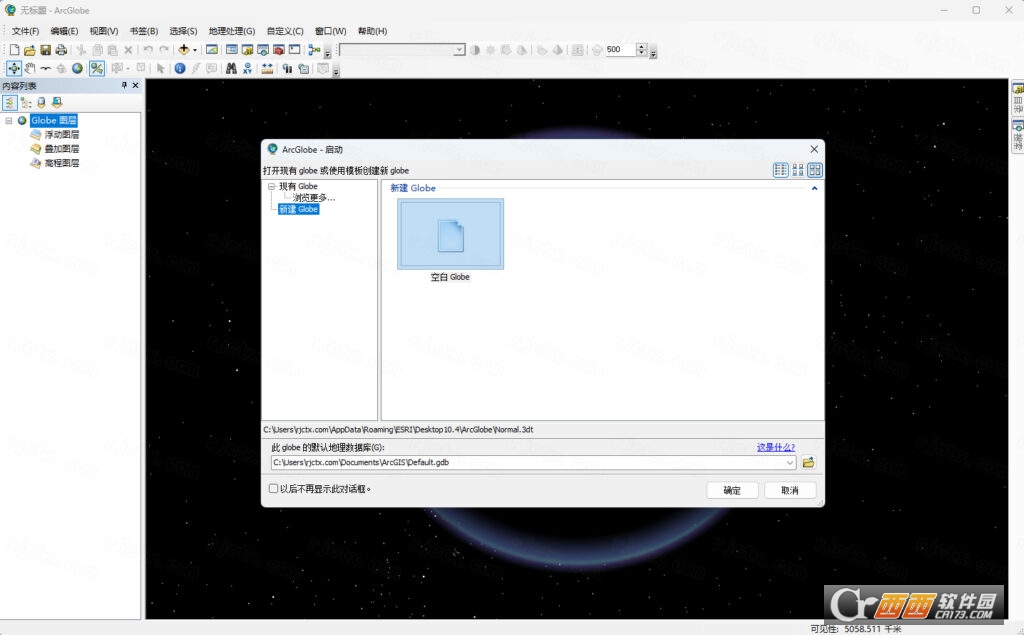Increase the 500 value with up stepper
Screen dimensions: 1024x635
point(641,46)
